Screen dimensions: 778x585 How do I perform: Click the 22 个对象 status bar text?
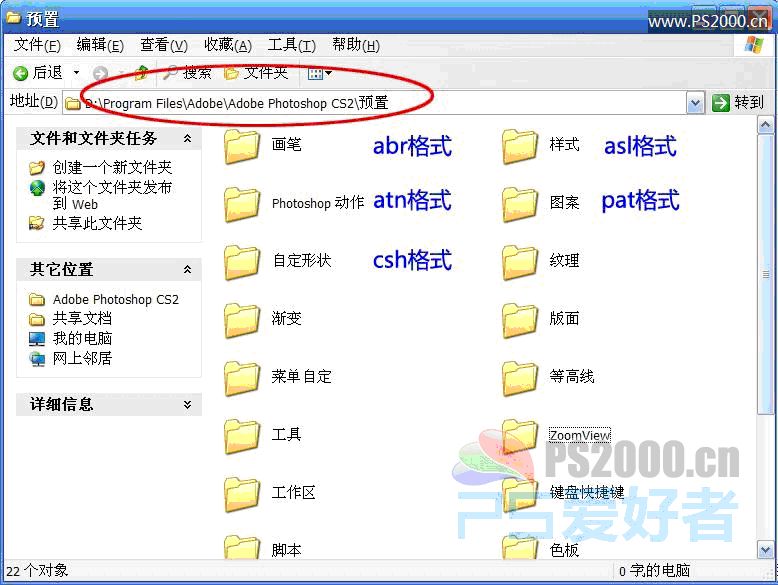coord(37,571)
